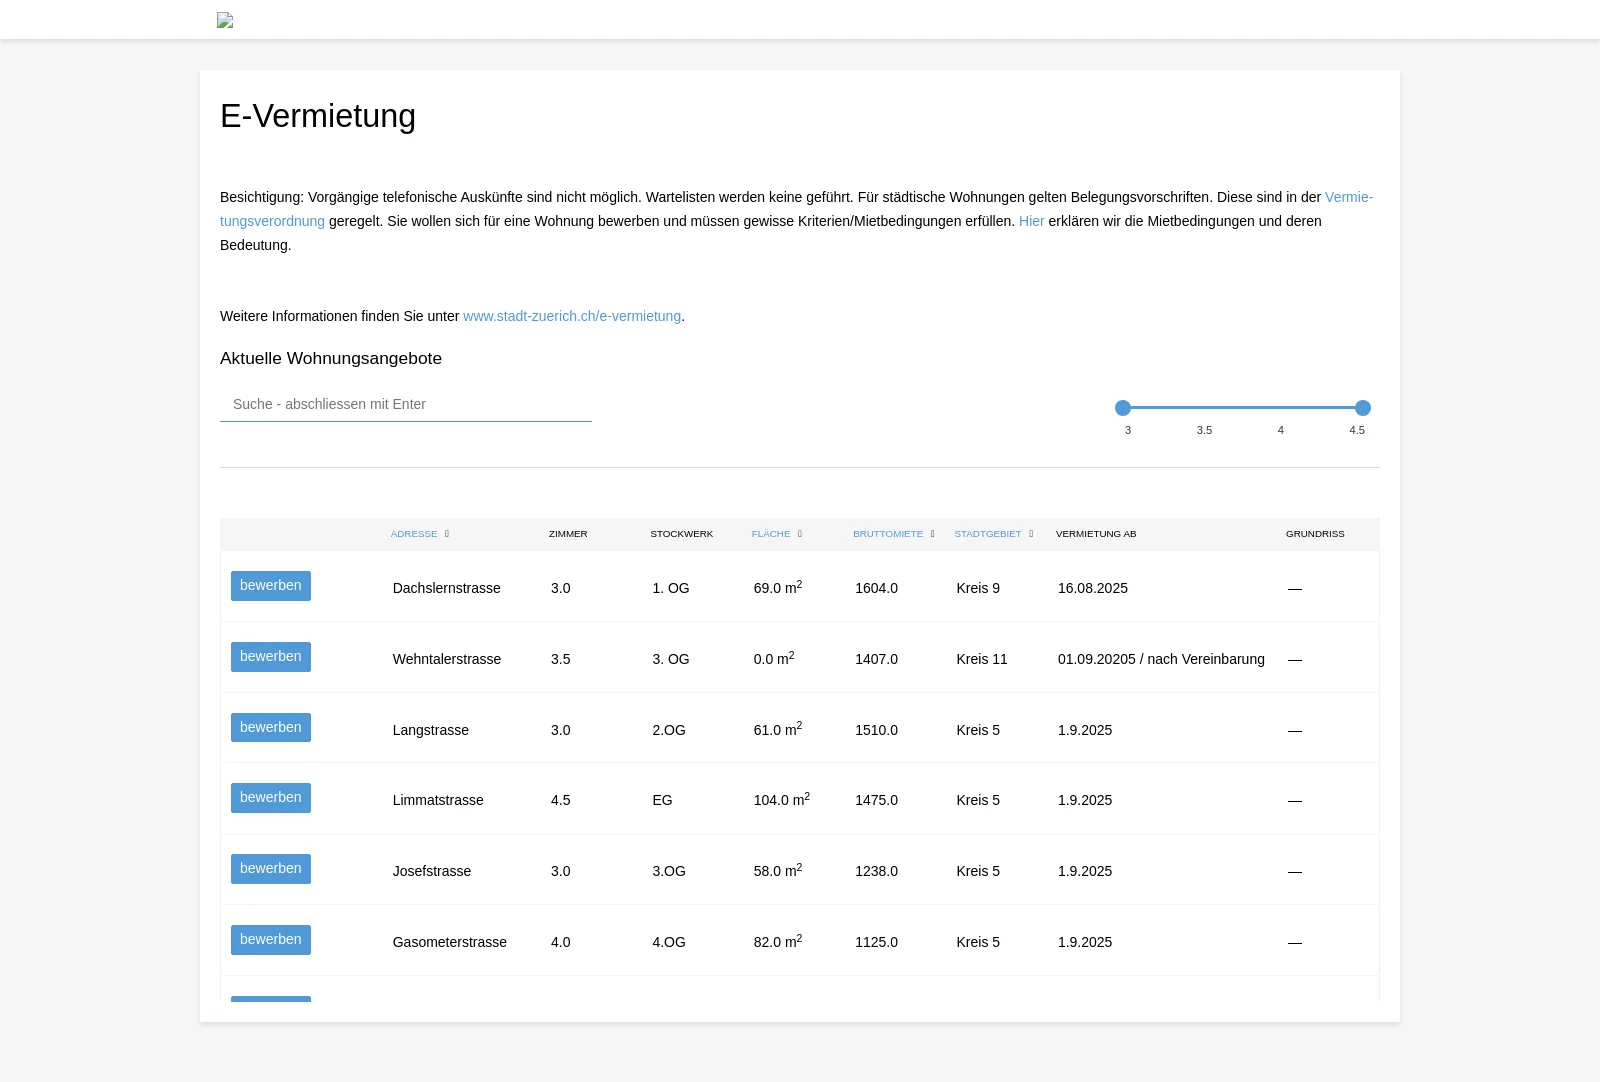Click the Zimmer column header

click(568, 534)
